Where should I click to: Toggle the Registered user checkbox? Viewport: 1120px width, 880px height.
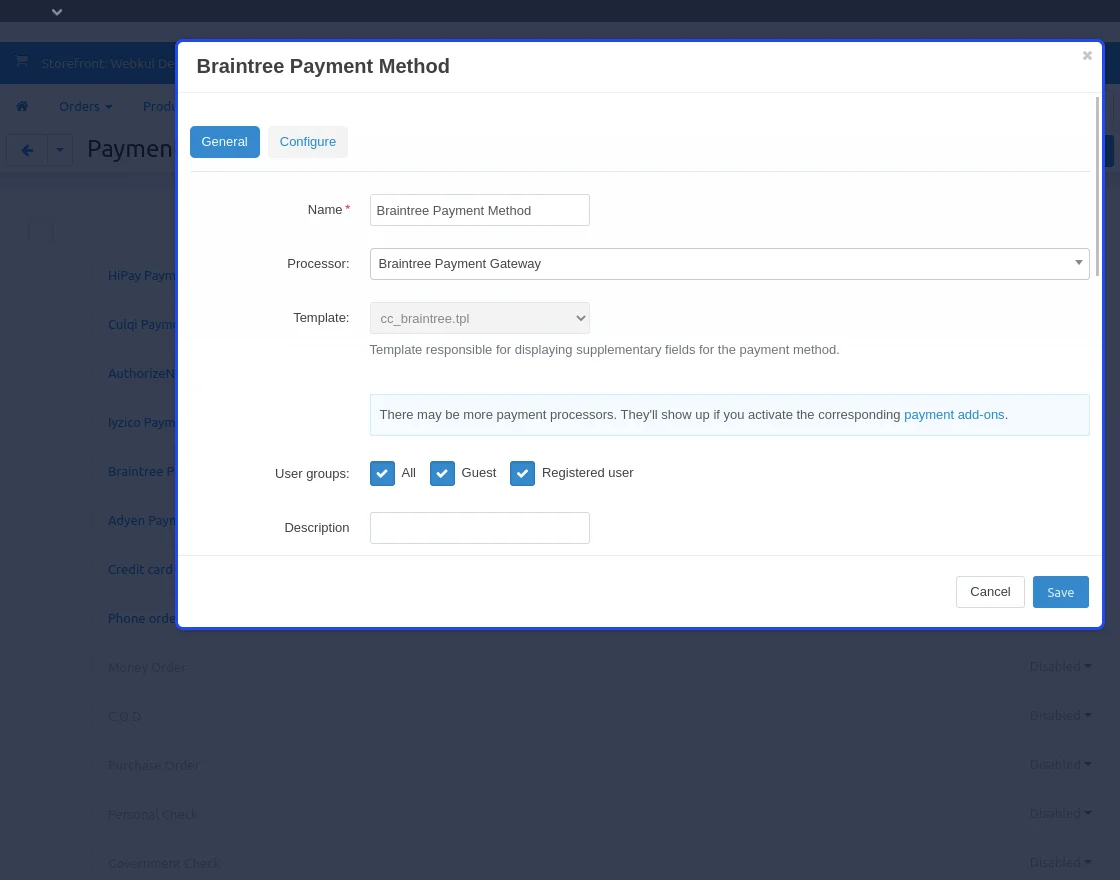pos(522,473)
